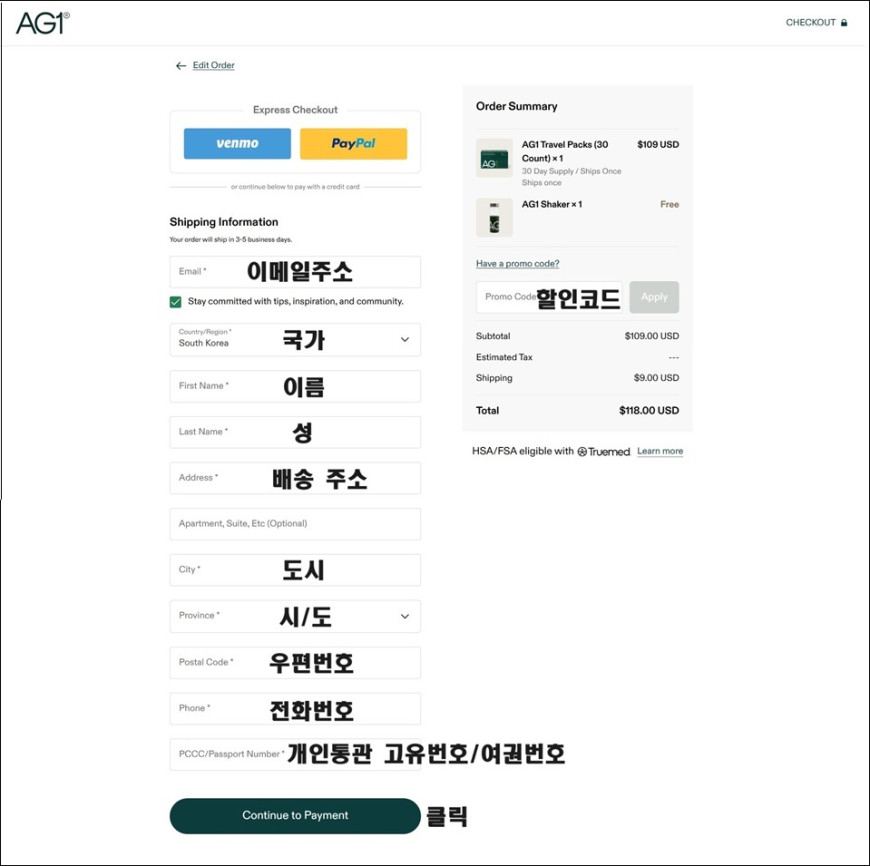Click the checkout lock icon
This screenshot has width=870, height=866.
[844, 23]
